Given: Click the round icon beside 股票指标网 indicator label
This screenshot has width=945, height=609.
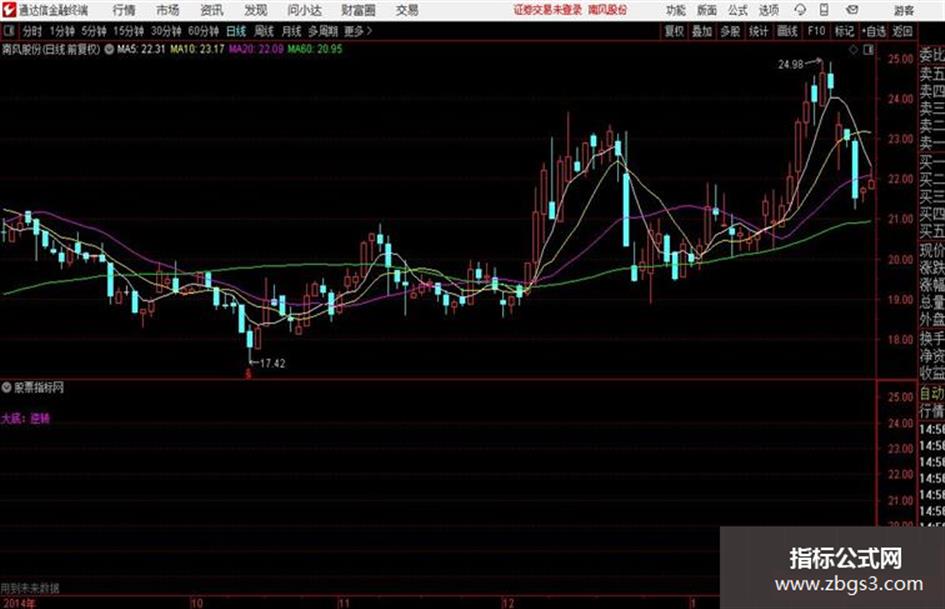Looking at the screenshot, I should (x=7, y=387).
